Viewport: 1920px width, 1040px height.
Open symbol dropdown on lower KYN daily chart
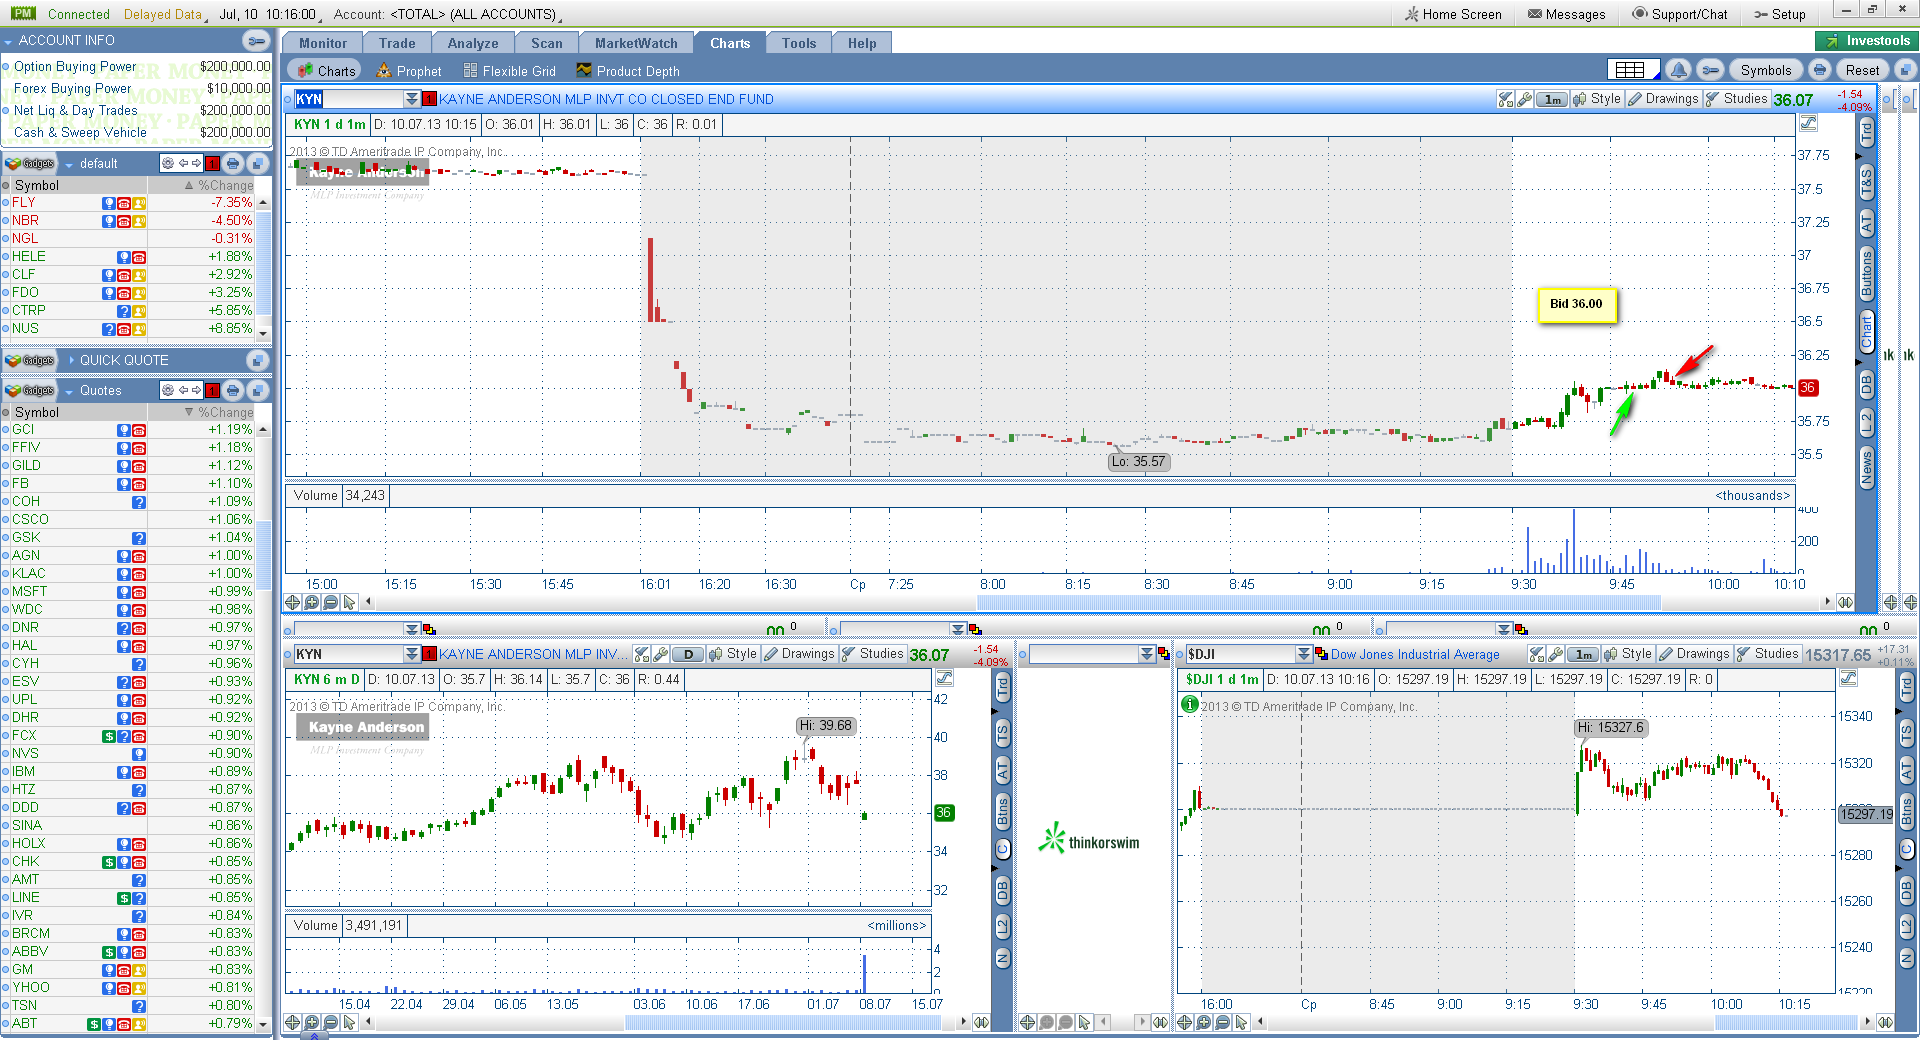tap(411, 654)
